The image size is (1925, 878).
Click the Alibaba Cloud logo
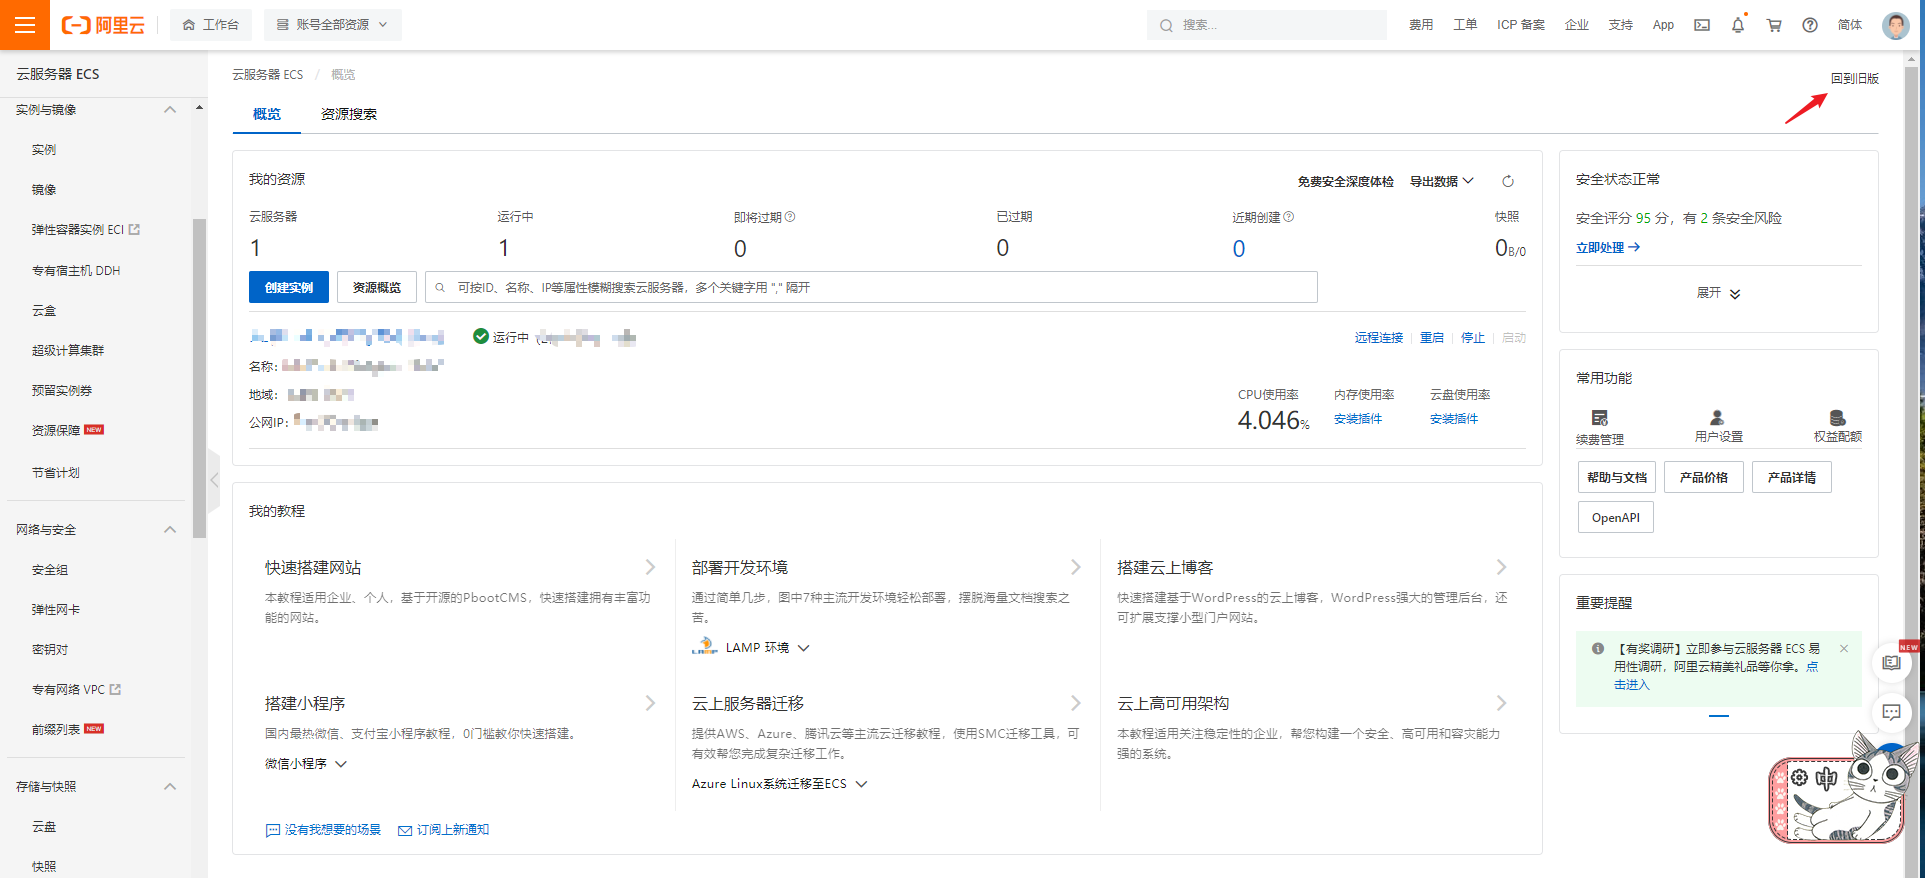(x=103, y=25)
